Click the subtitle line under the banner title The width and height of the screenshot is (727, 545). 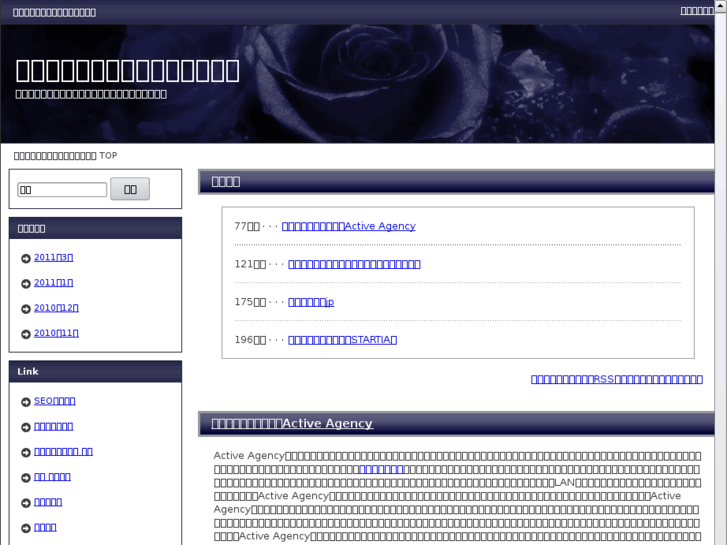[x=91, y=95]
